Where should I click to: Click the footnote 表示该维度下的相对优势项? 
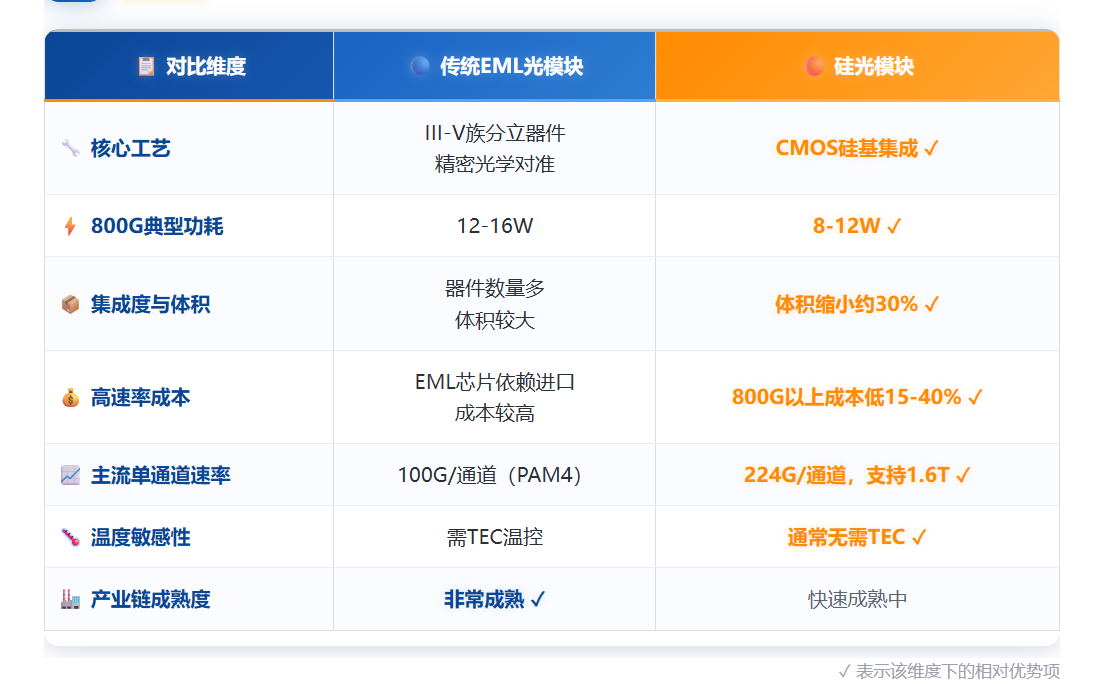tap(957, 671)
